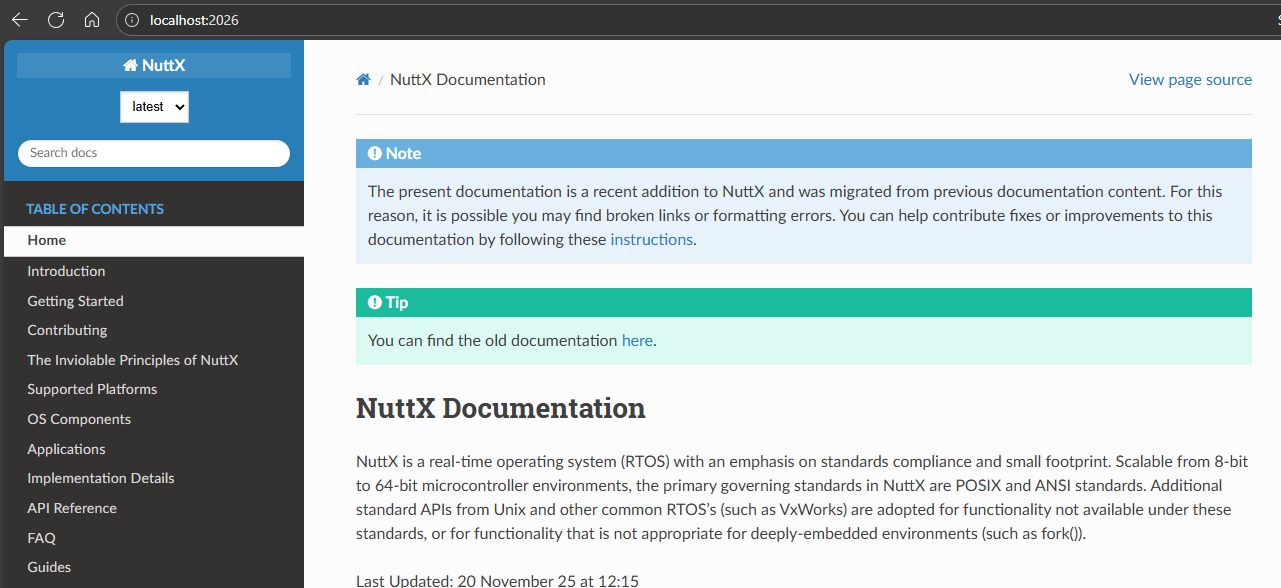The image size is (1281, 588).
Task: Click the 'NuttX Documentation' main heading
Action: tap(501, 409)
